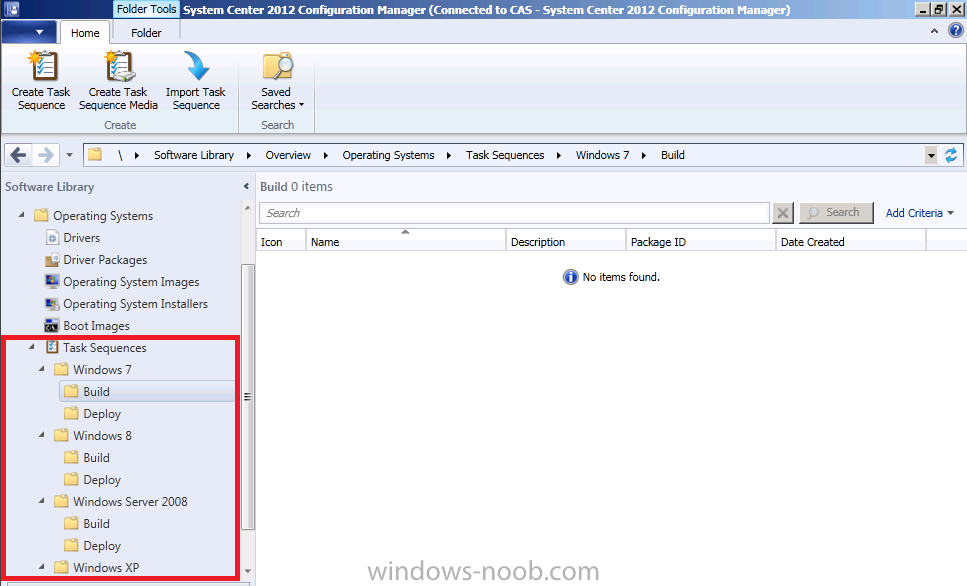Click in the Search input field
This screenshot has width=967, height=586.
tap(514, 213)
